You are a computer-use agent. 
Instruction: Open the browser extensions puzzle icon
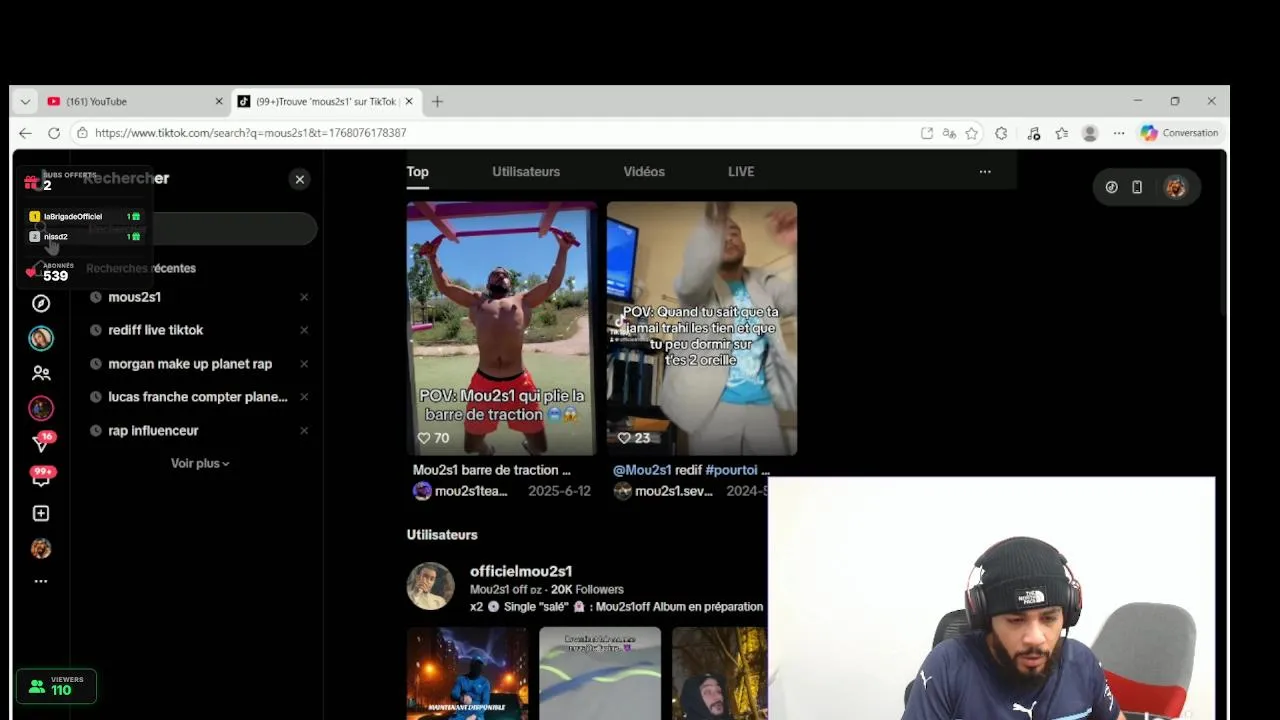click(1001, 133)
